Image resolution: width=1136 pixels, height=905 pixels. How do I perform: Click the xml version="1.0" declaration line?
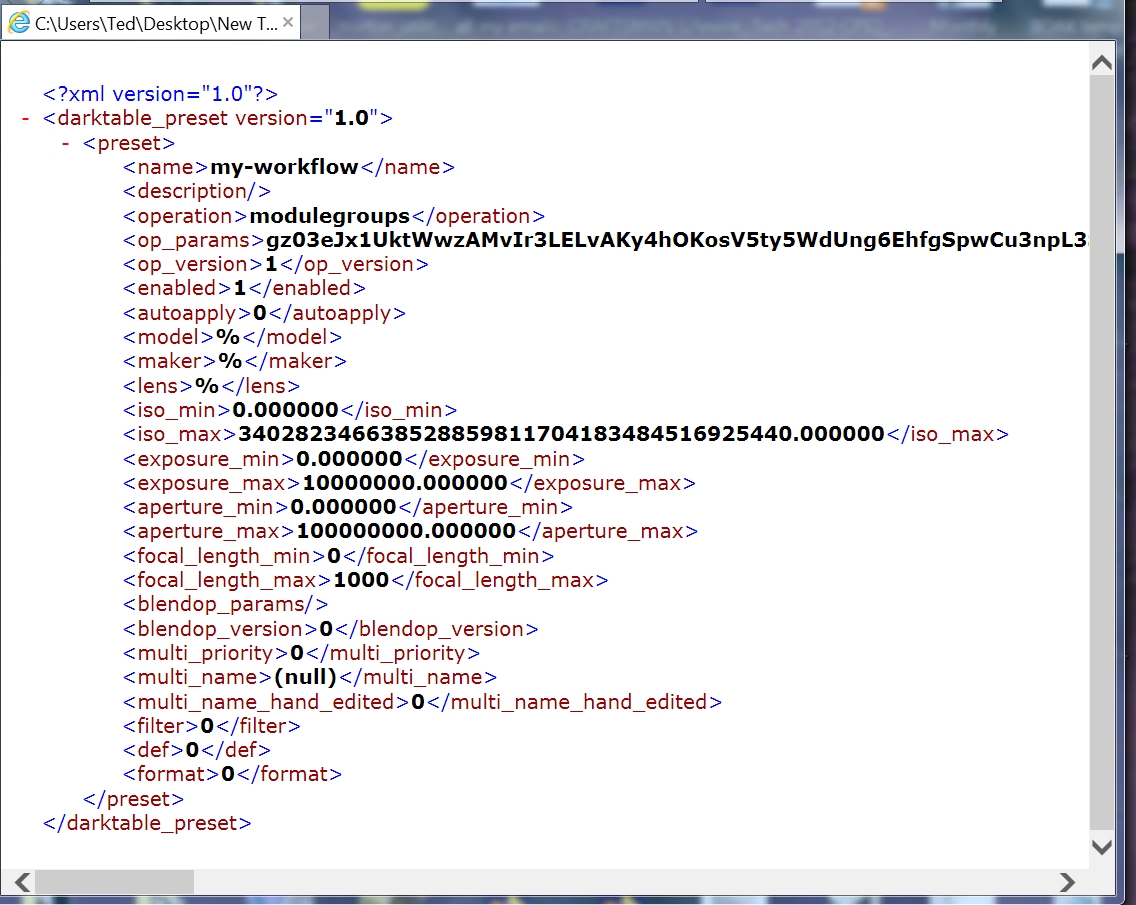pyautogui.click(x=160, y=94)
